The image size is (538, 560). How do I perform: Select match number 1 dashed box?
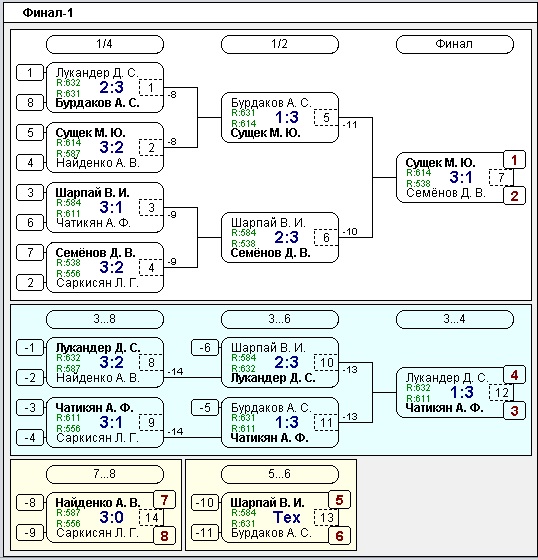click(x=150, y=87)
